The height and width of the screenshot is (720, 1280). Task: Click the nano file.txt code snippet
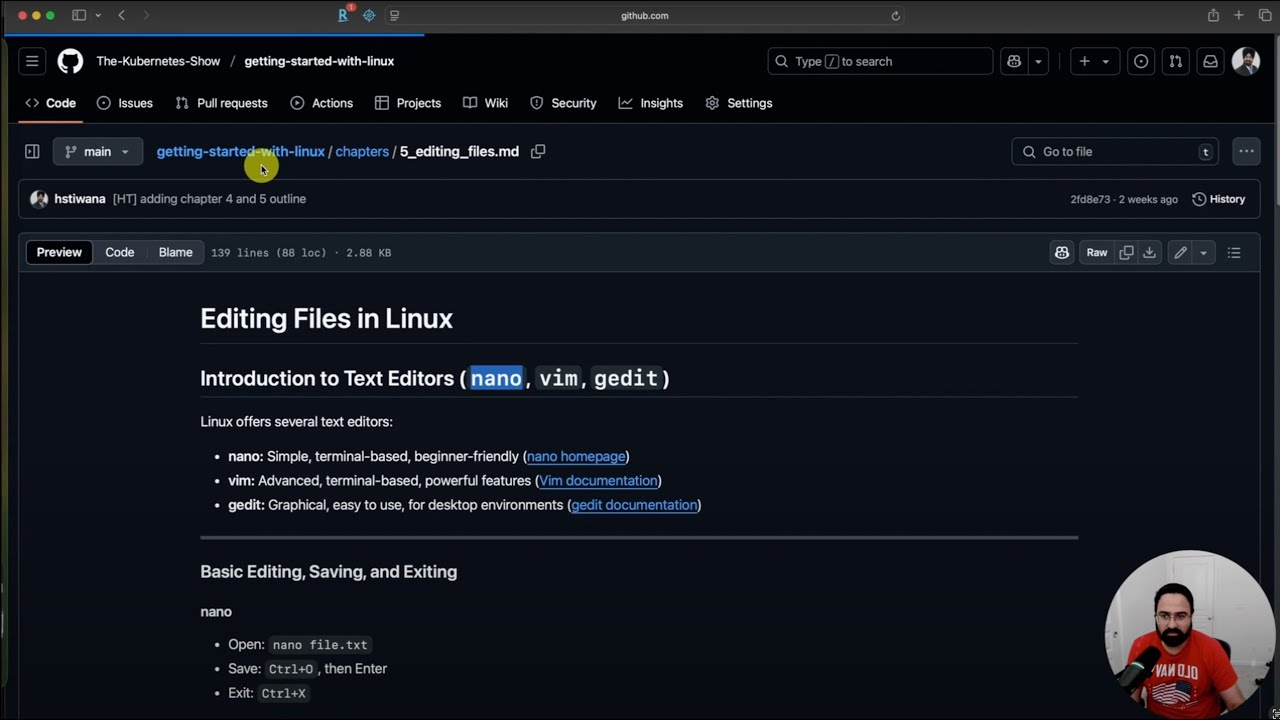320,645
